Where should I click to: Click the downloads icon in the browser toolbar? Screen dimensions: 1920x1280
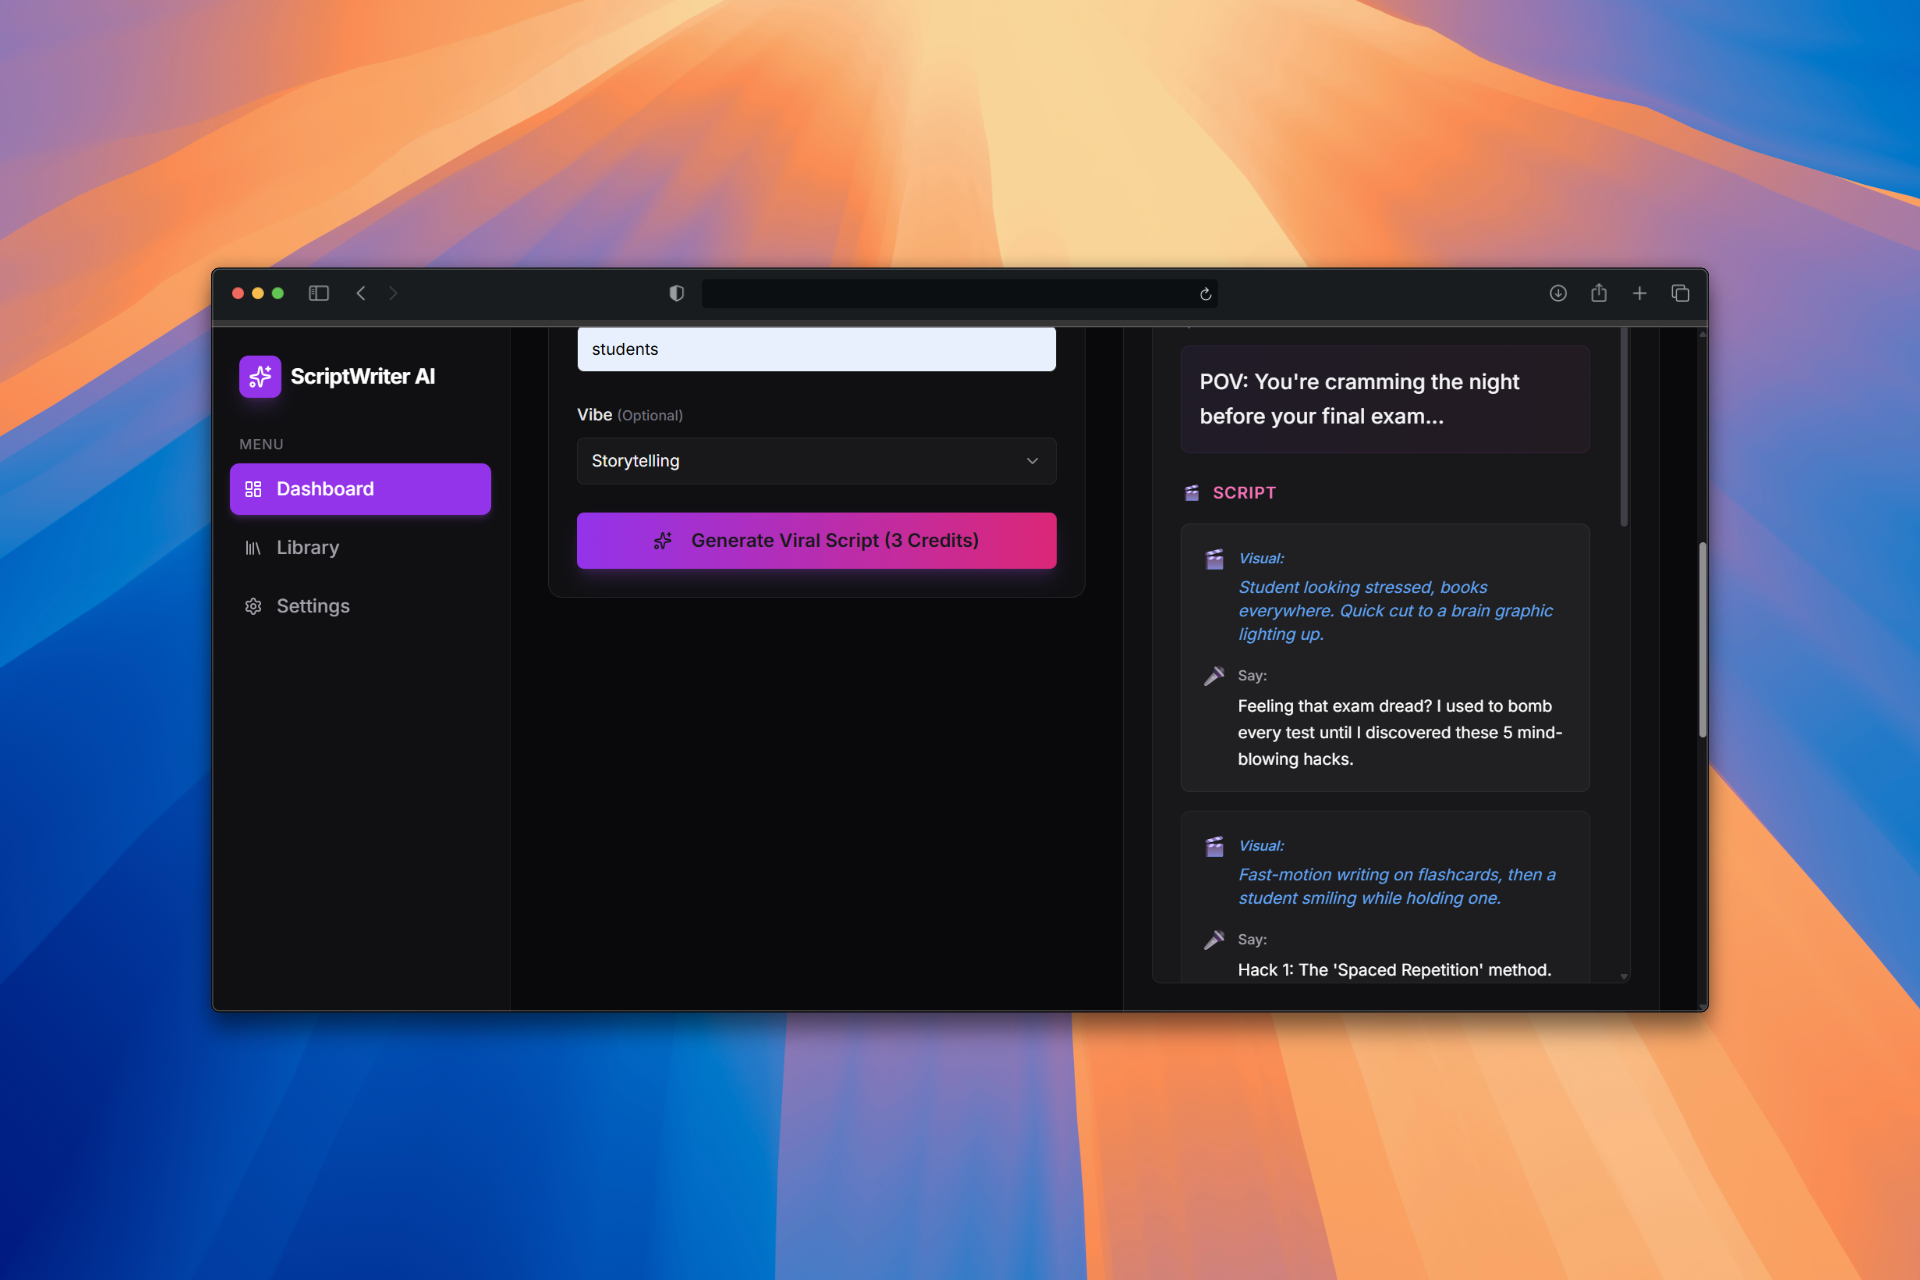point(1558,293)
